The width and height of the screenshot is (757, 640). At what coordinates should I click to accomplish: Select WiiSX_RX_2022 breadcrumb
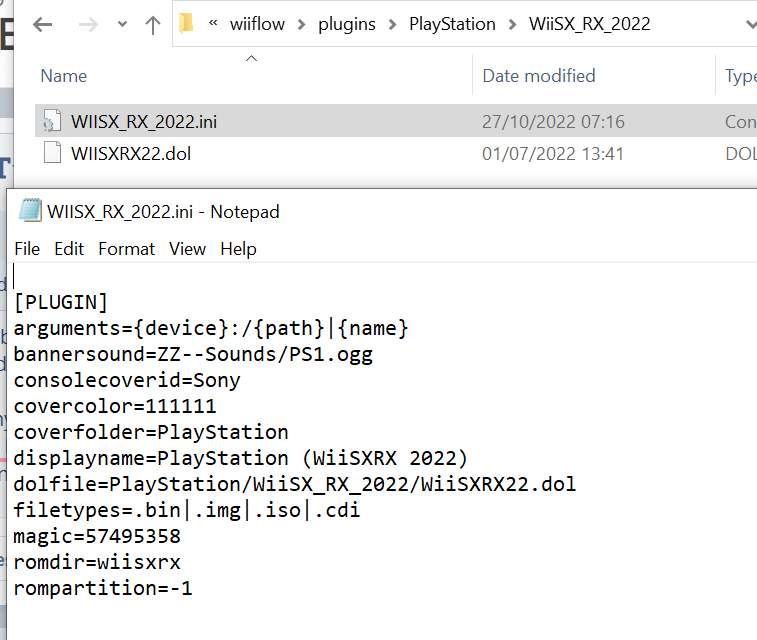589,24
